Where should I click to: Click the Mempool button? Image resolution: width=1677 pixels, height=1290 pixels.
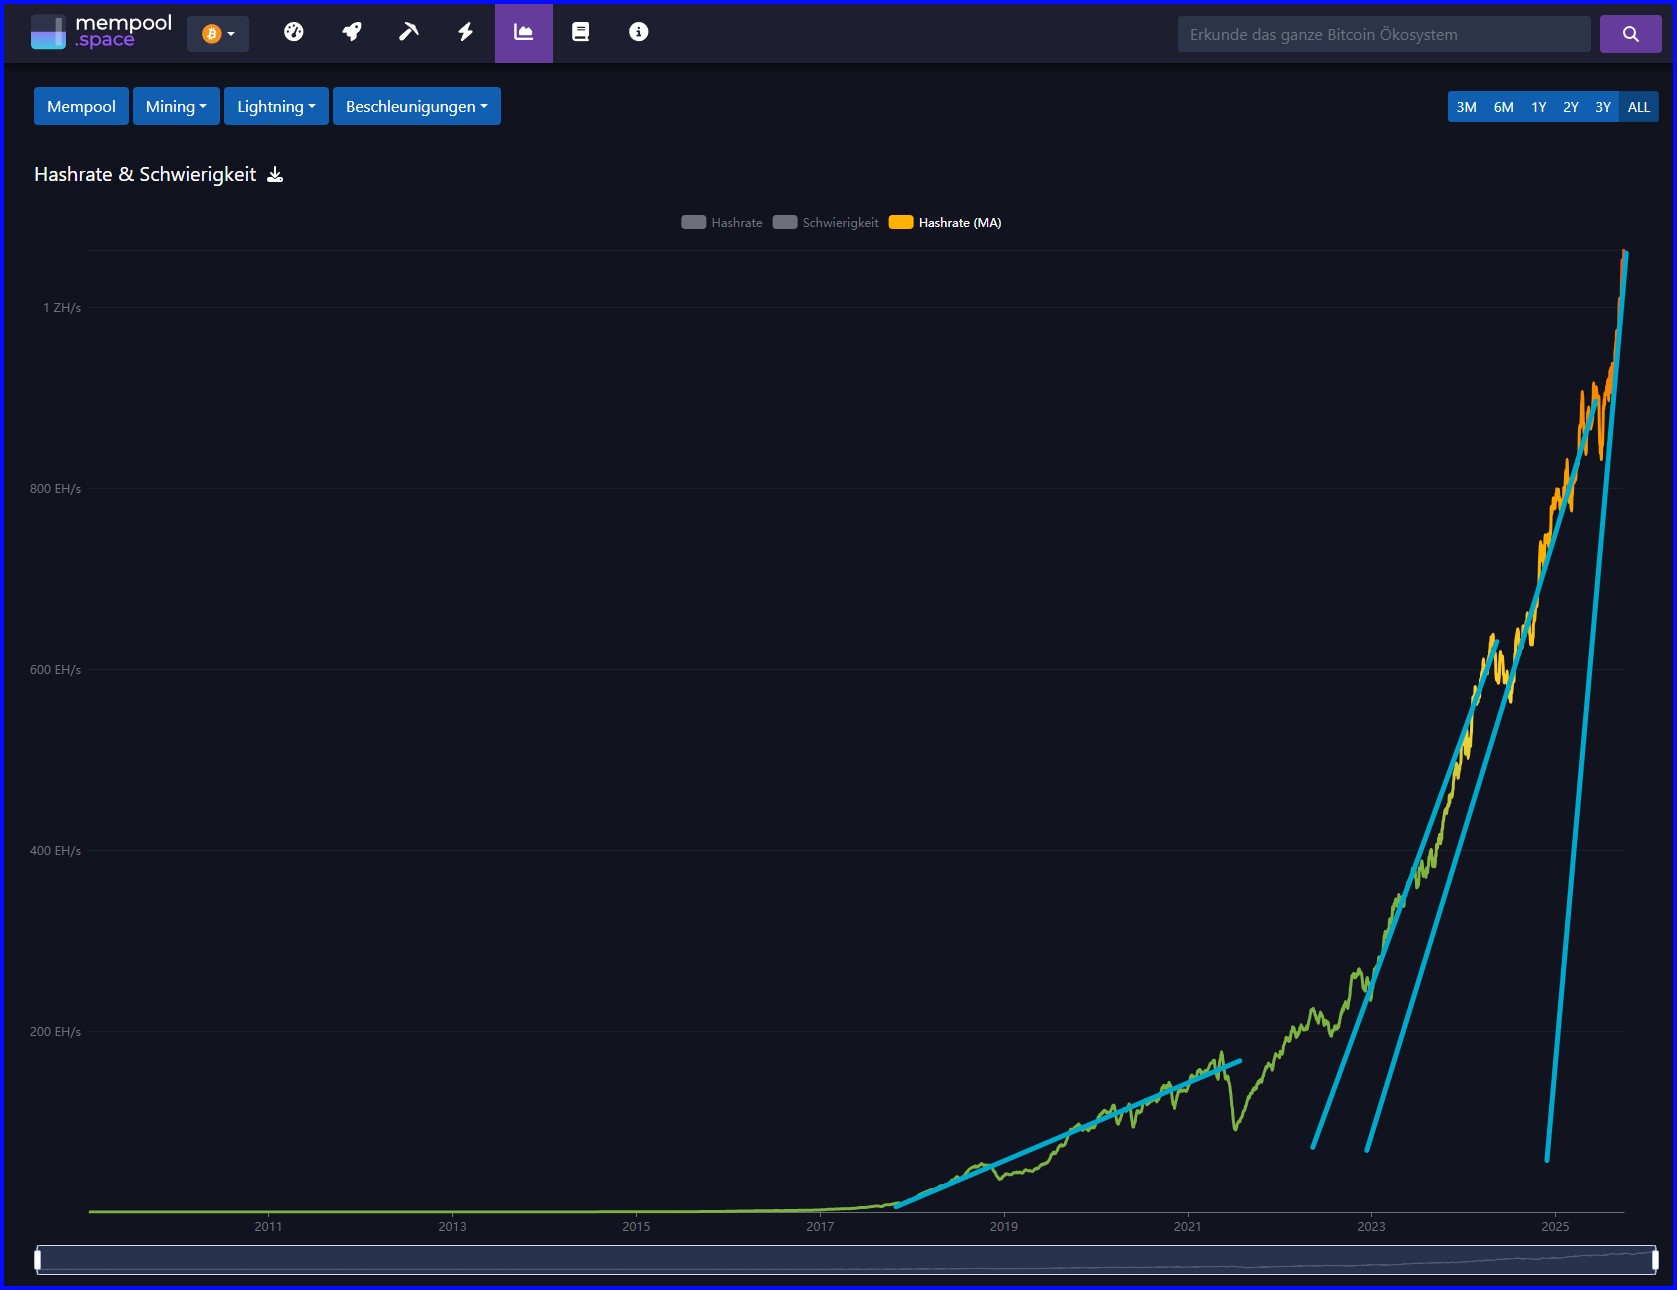coord(81,106)
